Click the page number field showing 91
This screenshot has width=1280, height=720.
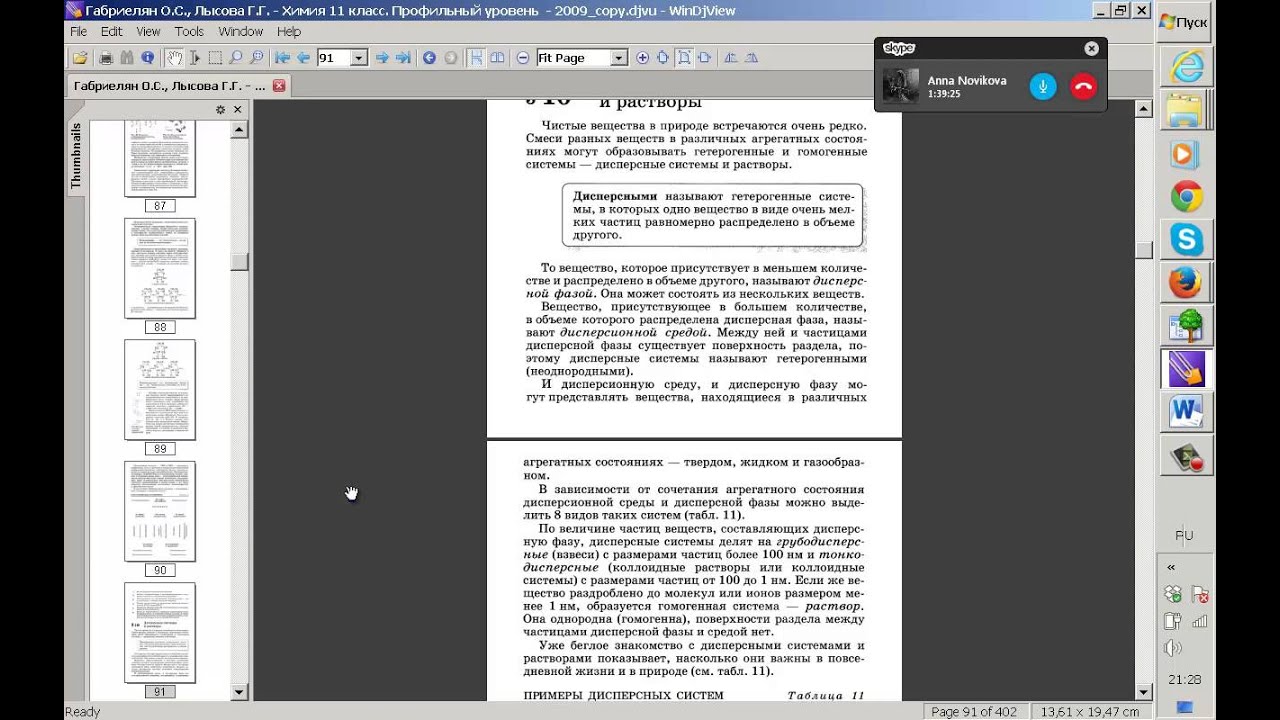pos(333,58)
